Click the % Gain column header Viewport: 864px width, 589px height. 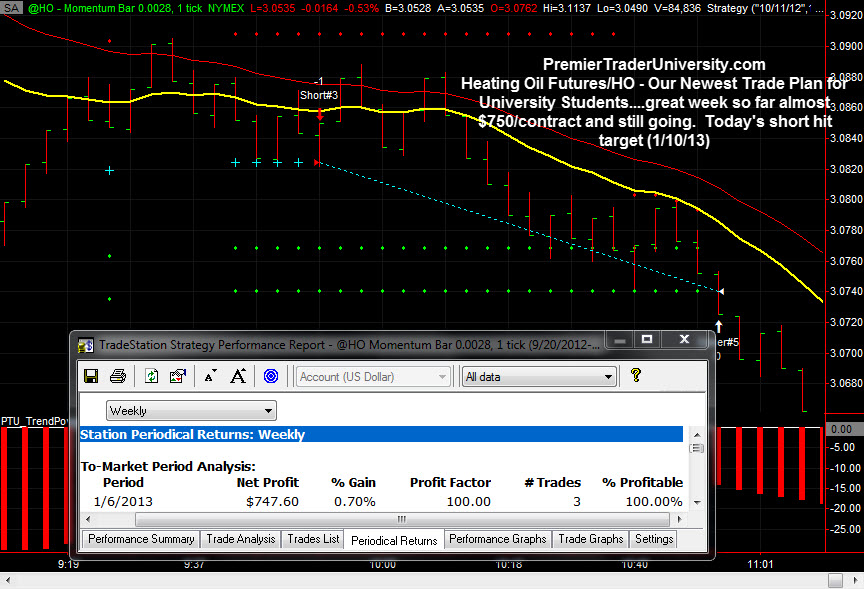click(x=353, y=483)
